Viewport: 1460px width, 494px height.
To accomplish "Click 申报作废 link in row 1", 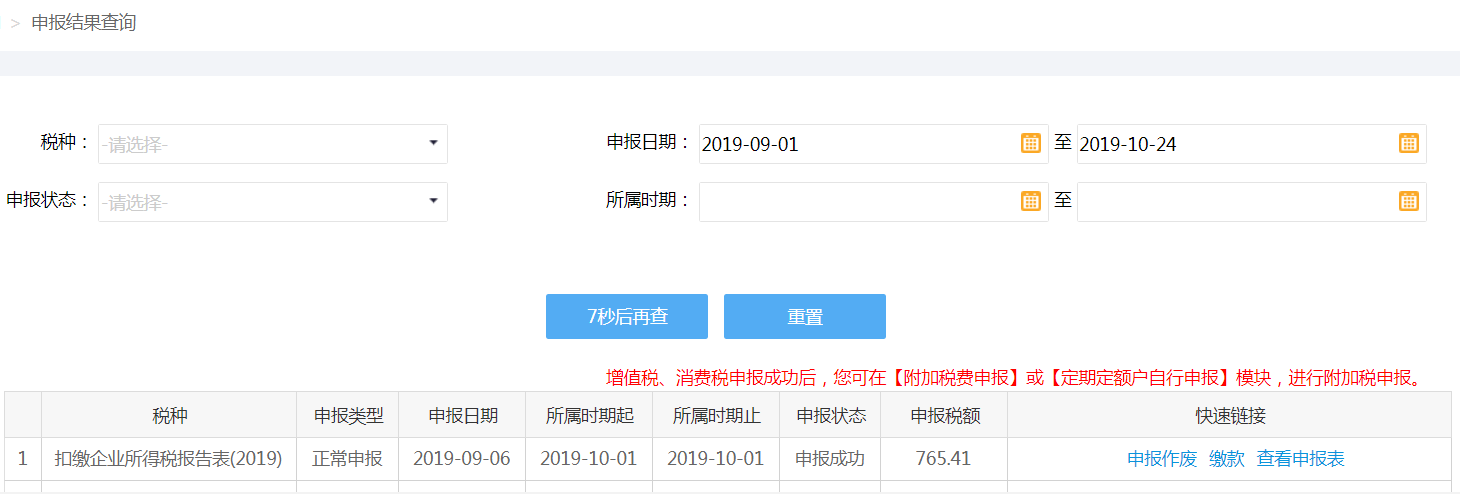I will coord(1162,459).
